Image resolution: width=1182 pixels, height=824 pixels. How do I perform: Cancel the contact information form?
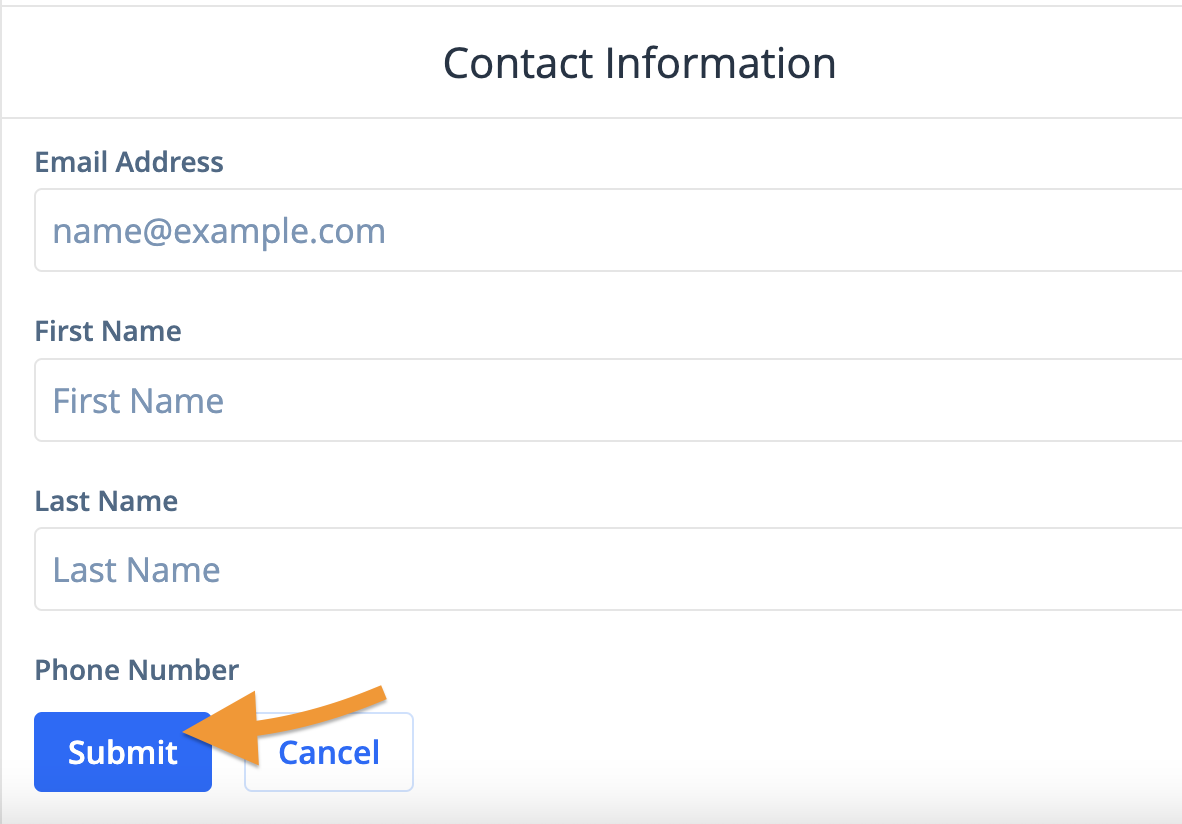point(329,752)
